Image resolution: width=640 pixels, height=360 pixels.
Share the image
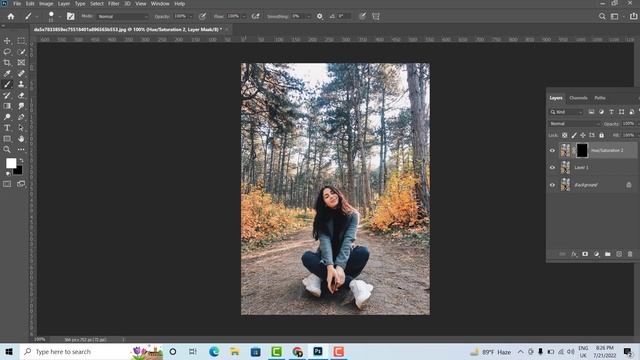click(633, 16)
